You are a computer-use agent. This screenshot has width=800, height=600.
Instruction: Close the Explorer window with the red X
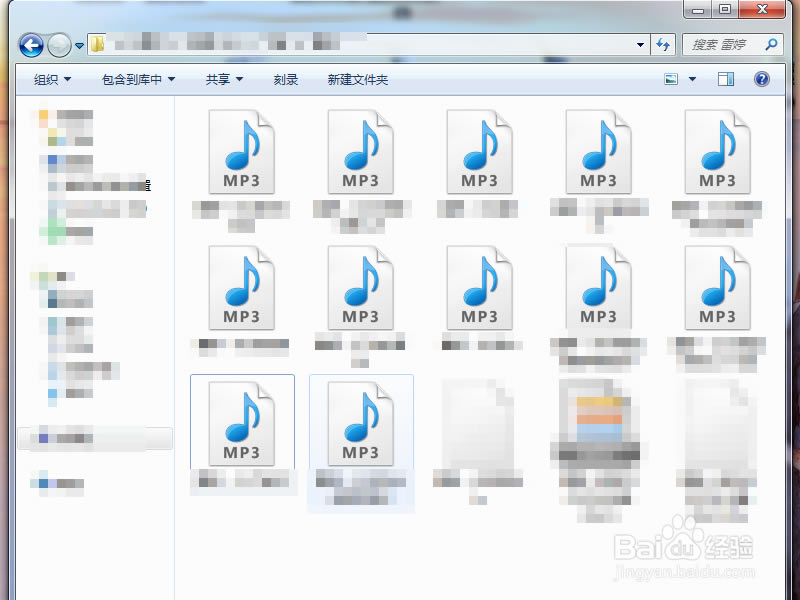click(x=762, y=9)
